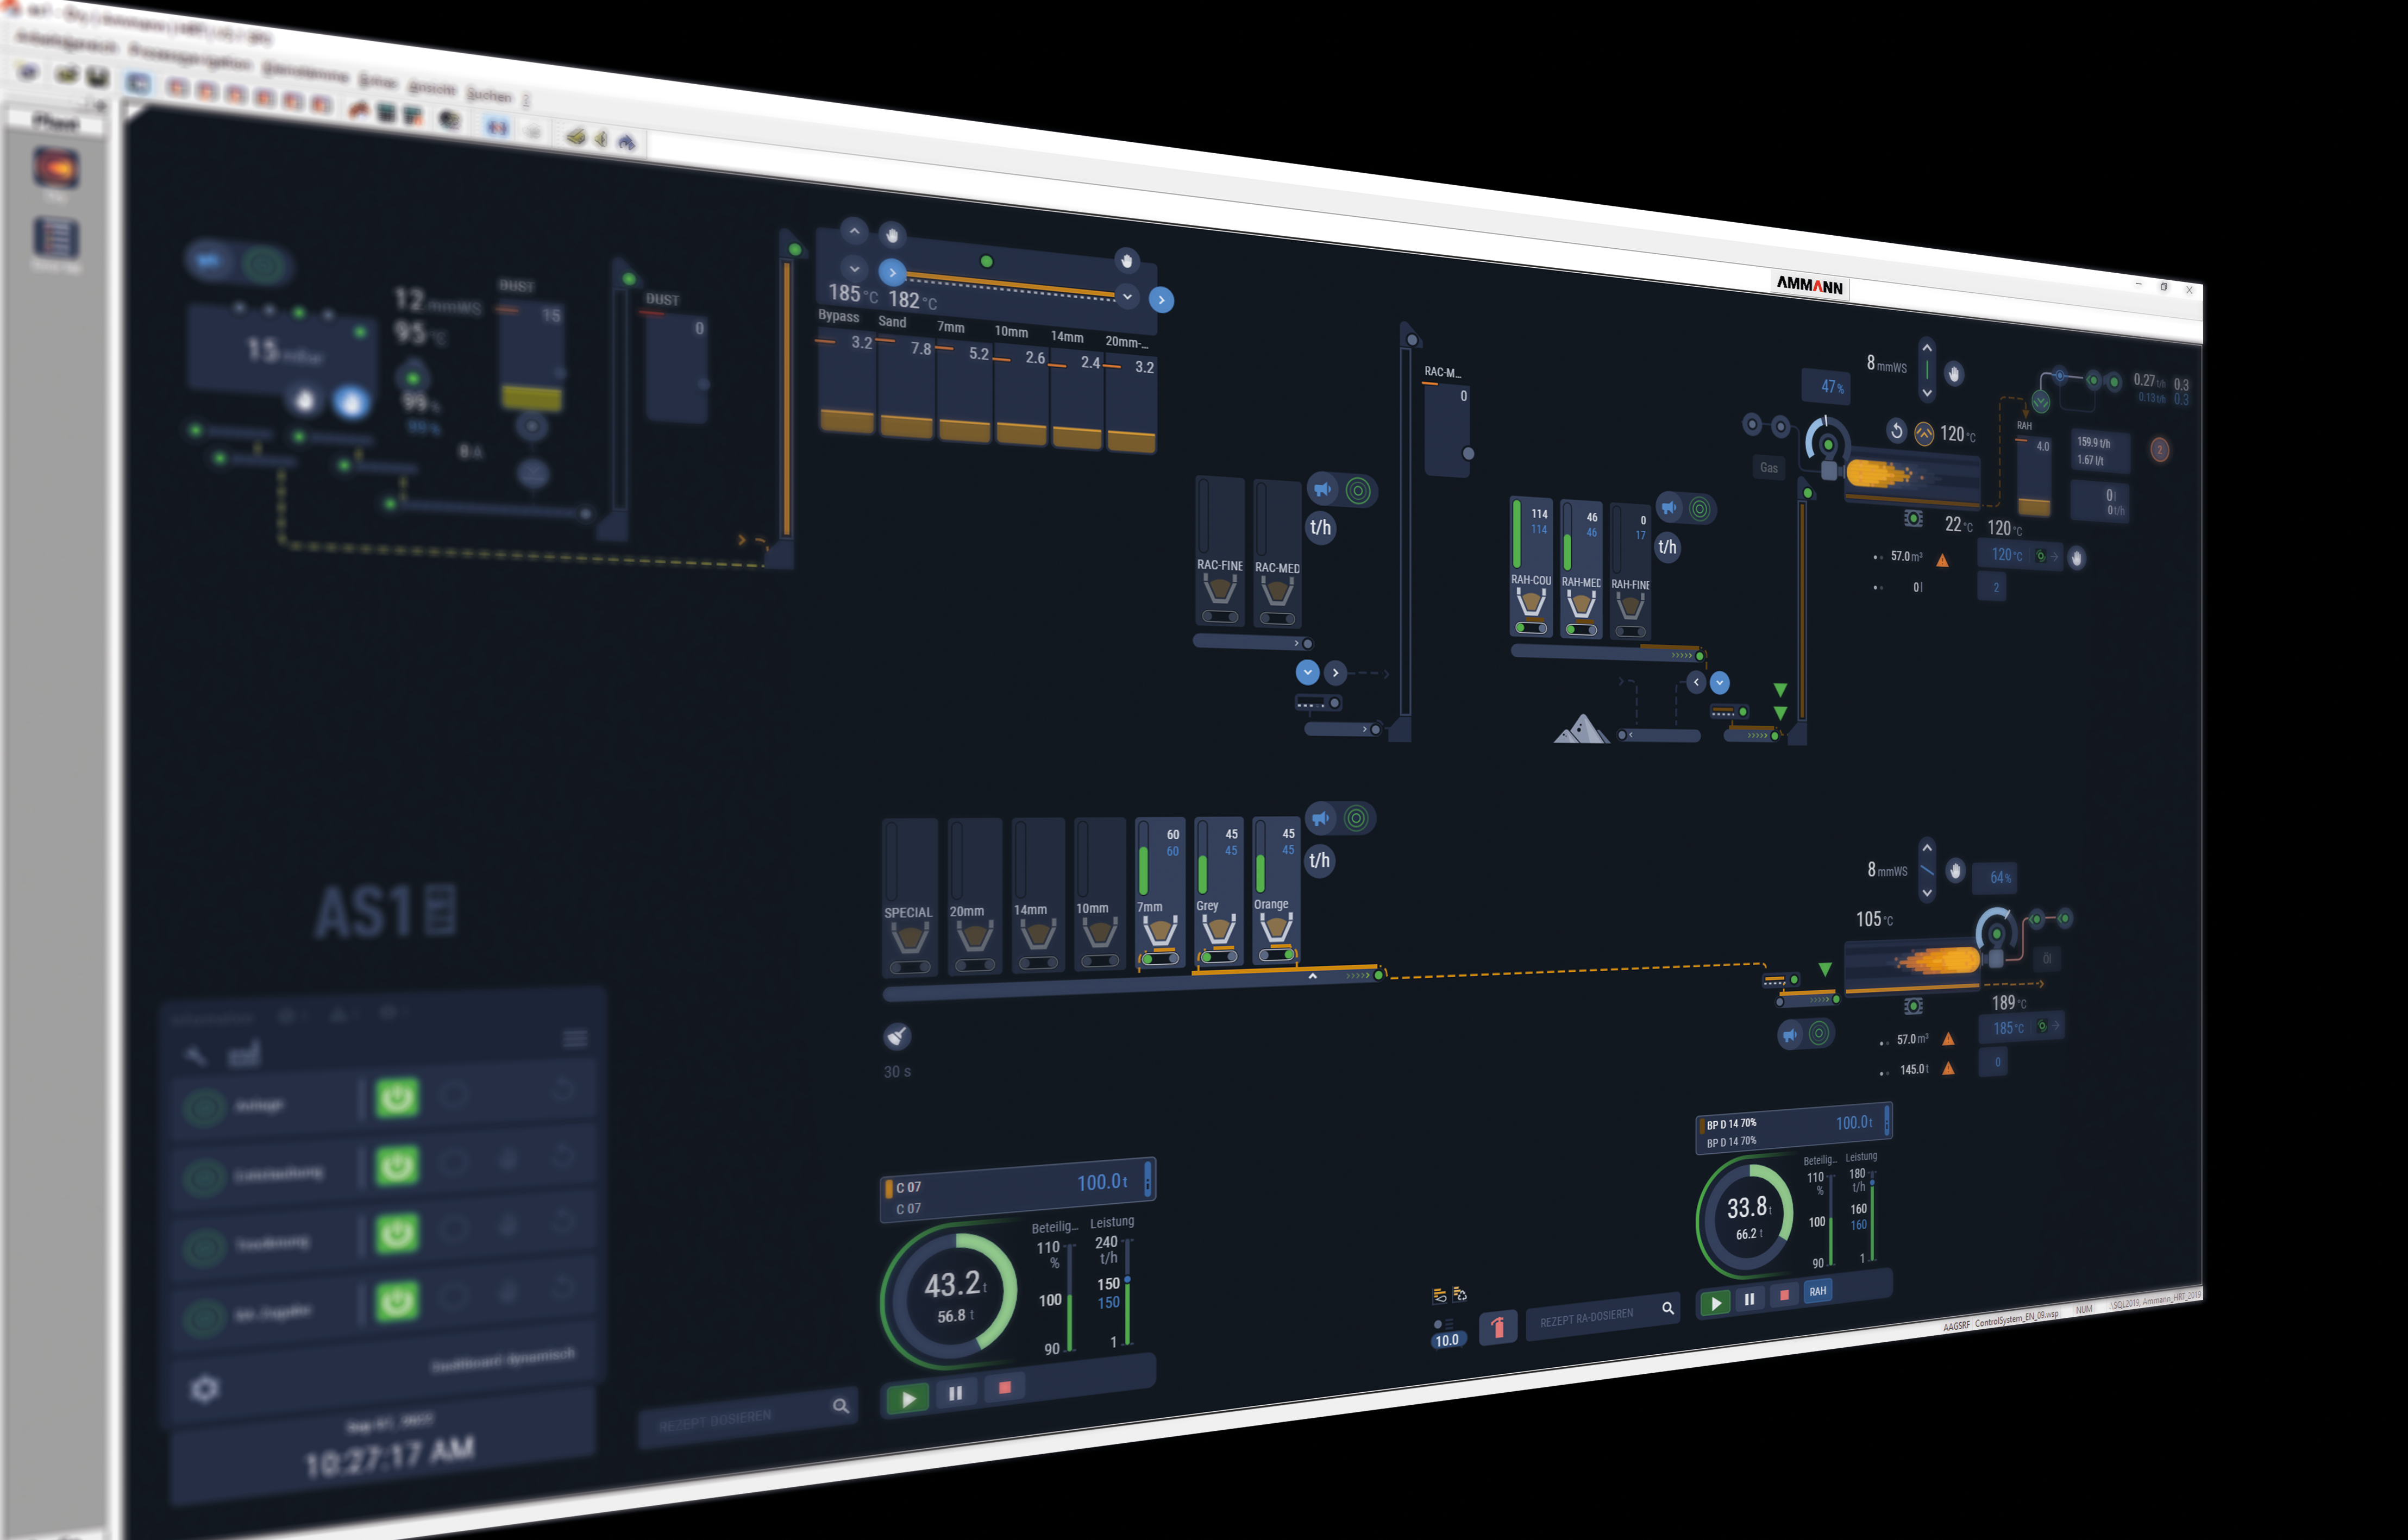
Task: Adjust the C 07 Leistung slider
Action: 1128,1280
